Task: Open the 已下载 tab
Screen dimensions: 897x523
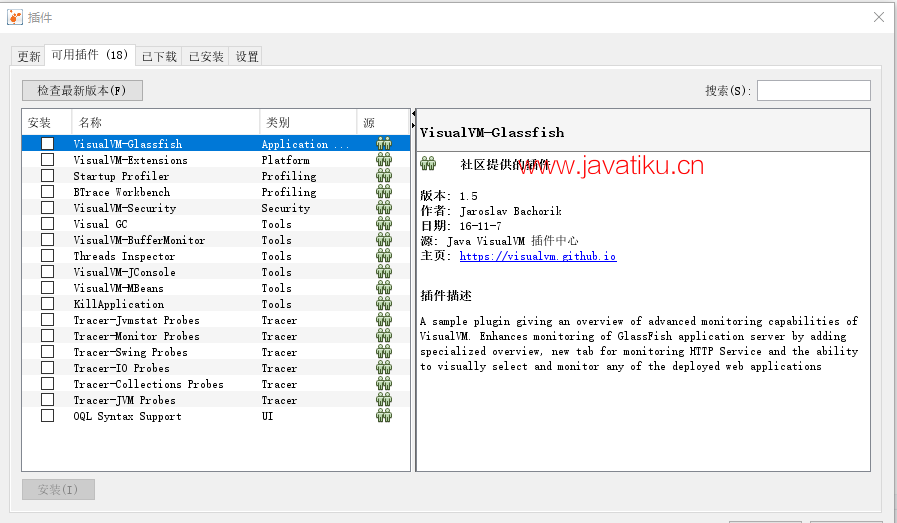Action: pos(159,56)
